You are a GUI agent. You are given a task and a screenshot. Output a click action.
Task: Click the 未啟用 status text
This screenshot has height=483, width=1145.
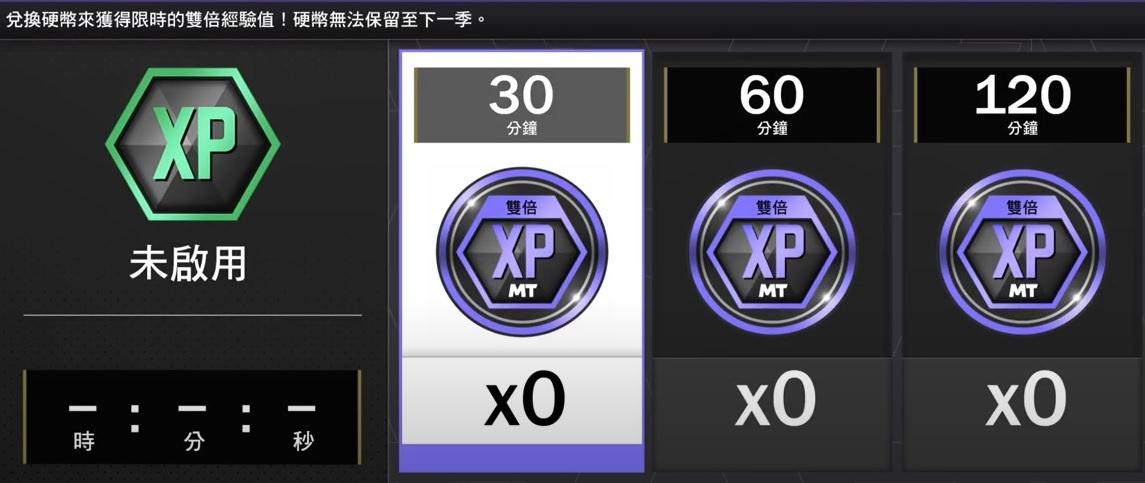click(188, 265)
